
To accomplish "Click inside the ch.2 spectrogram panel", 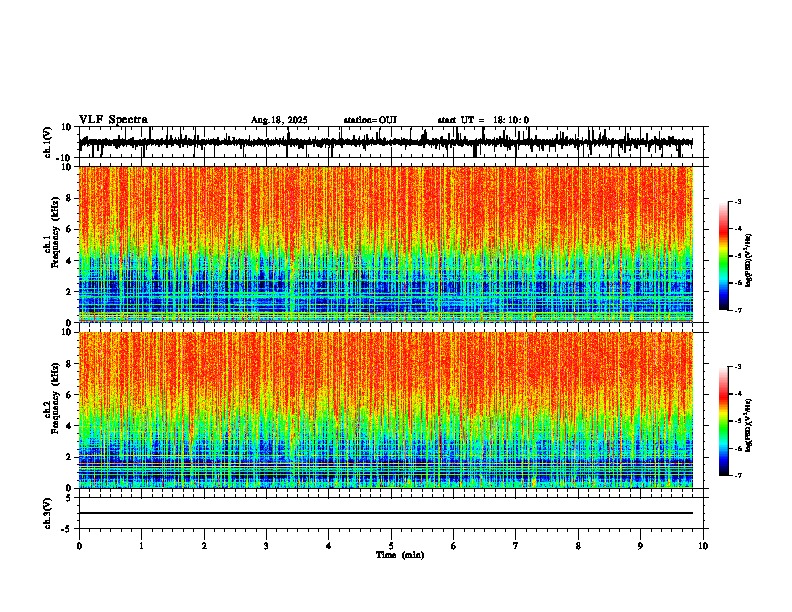I will pos(386,410).
